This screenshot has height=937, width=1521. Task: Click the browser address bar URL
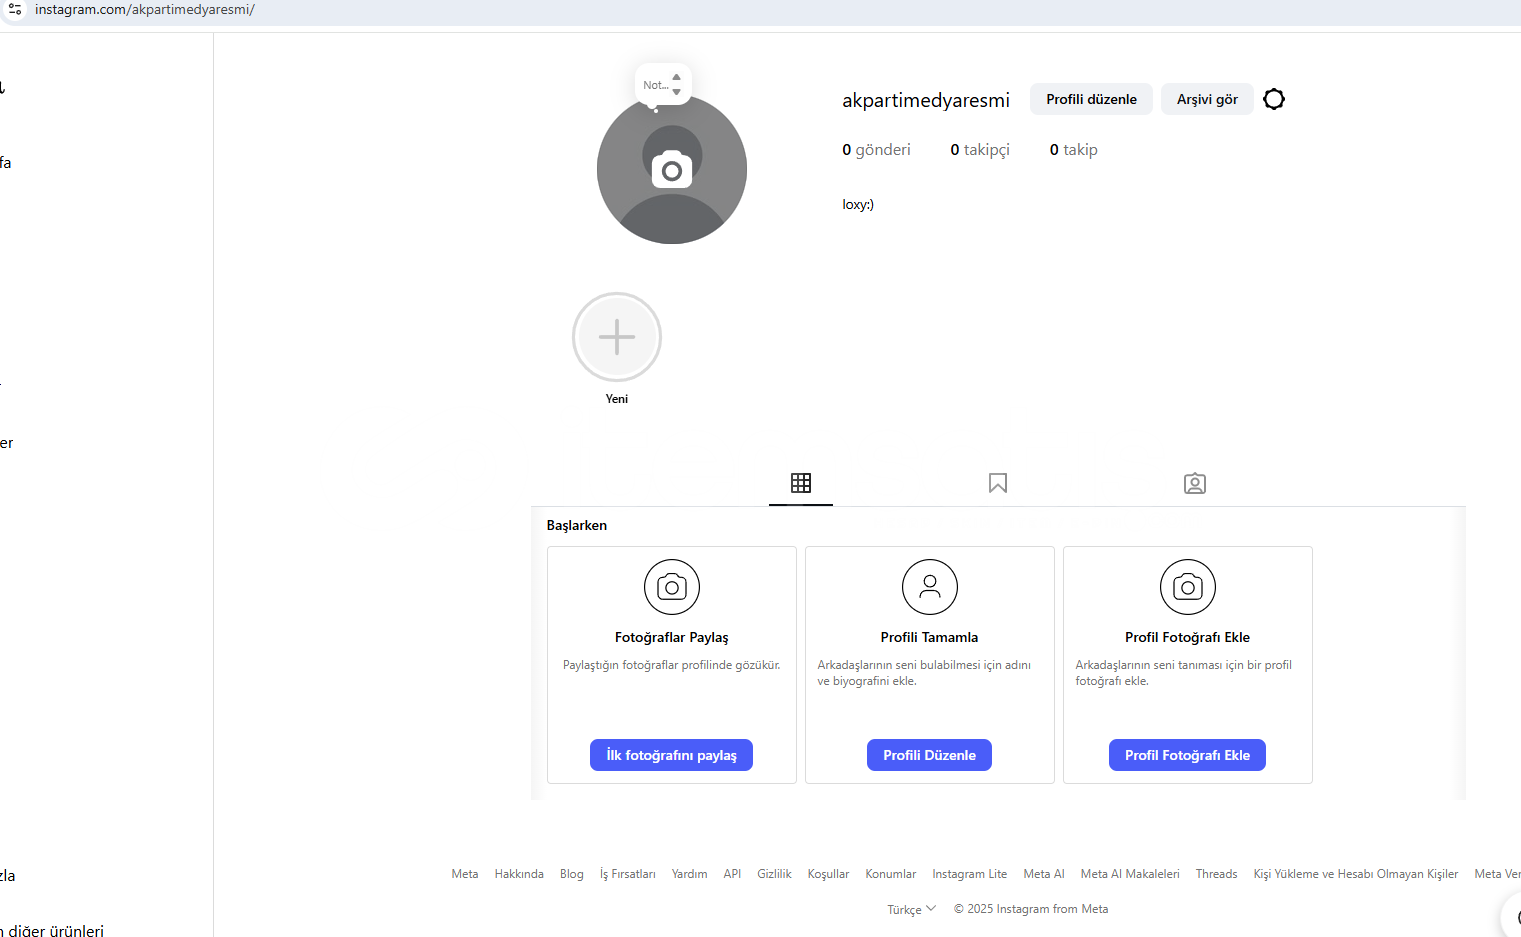(x=145, y=9)
